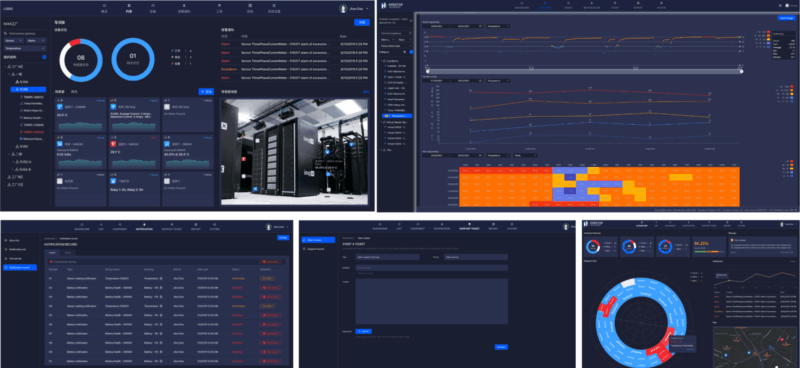
Task: Open Temperature dropdown above the first line chart
Action: (497, 26)
